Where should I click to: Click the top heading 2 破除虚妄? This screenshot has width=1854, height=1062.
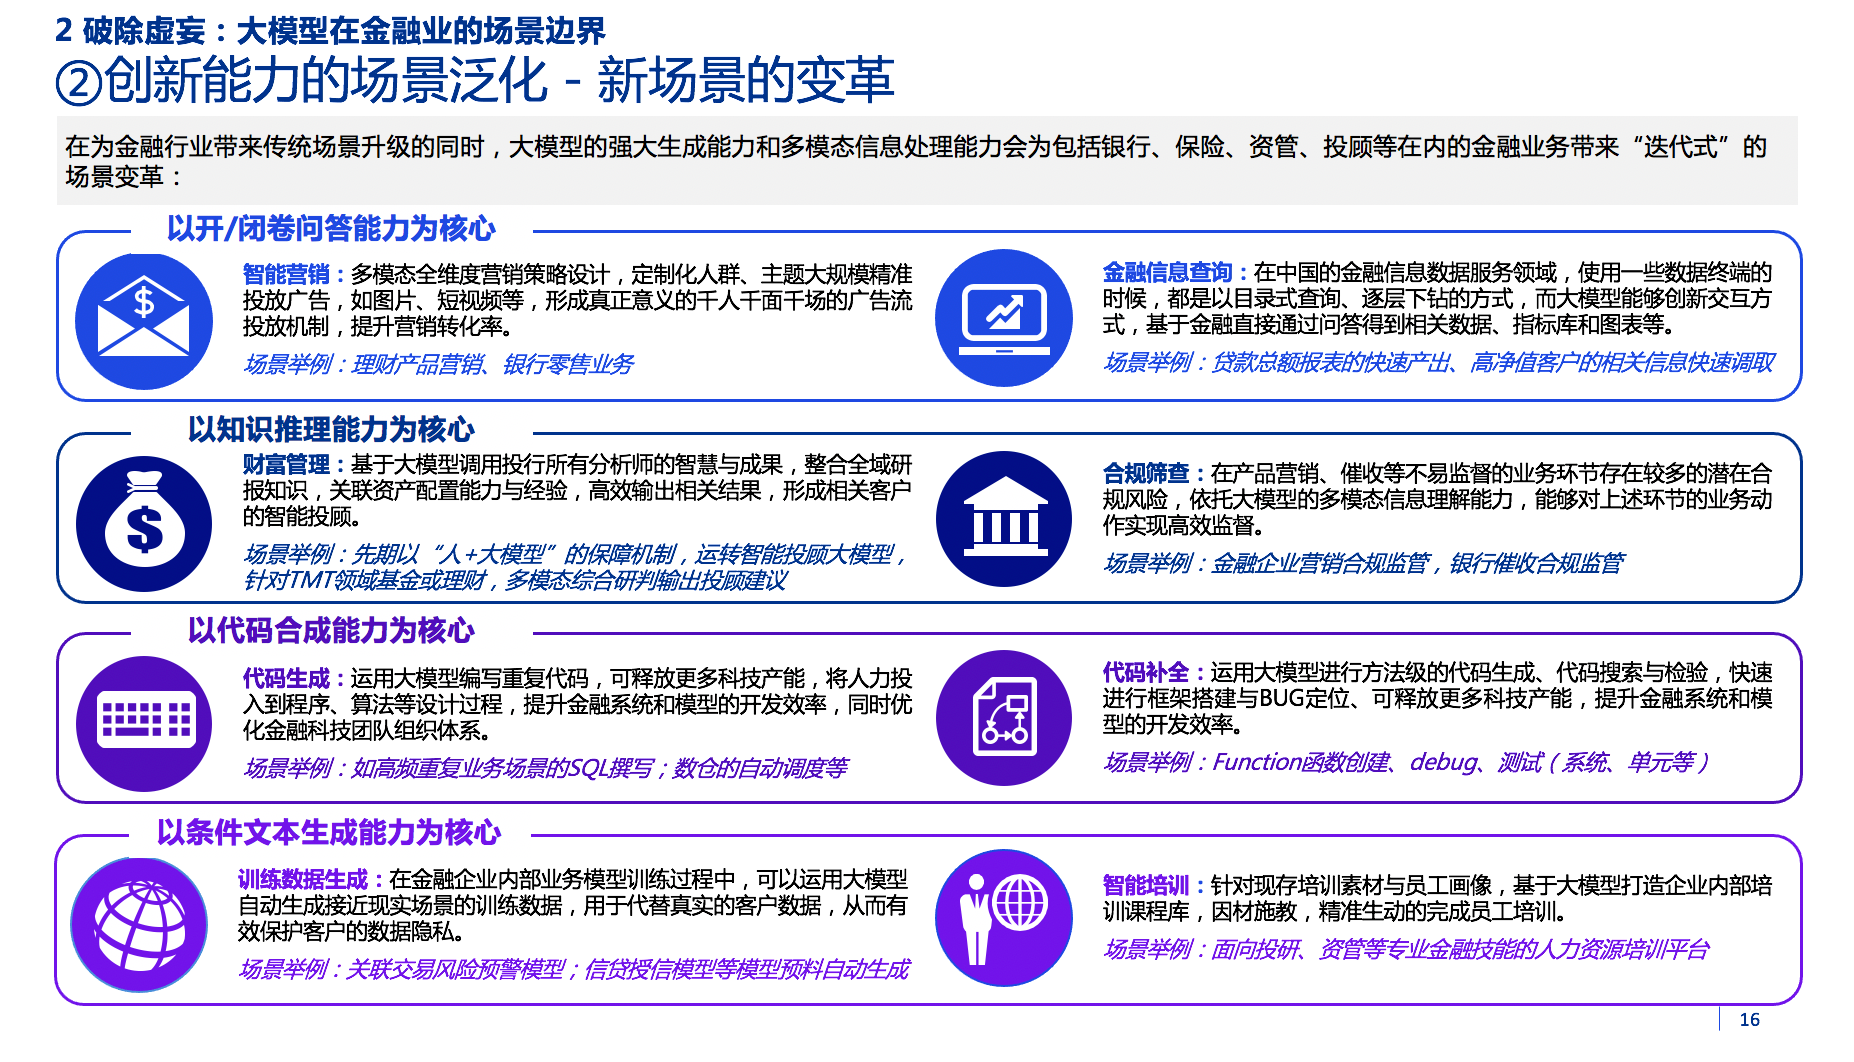tap(330, 30)
